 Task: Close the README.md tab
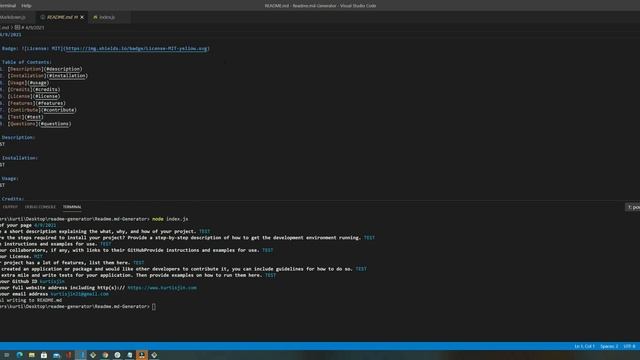[82, 17]
